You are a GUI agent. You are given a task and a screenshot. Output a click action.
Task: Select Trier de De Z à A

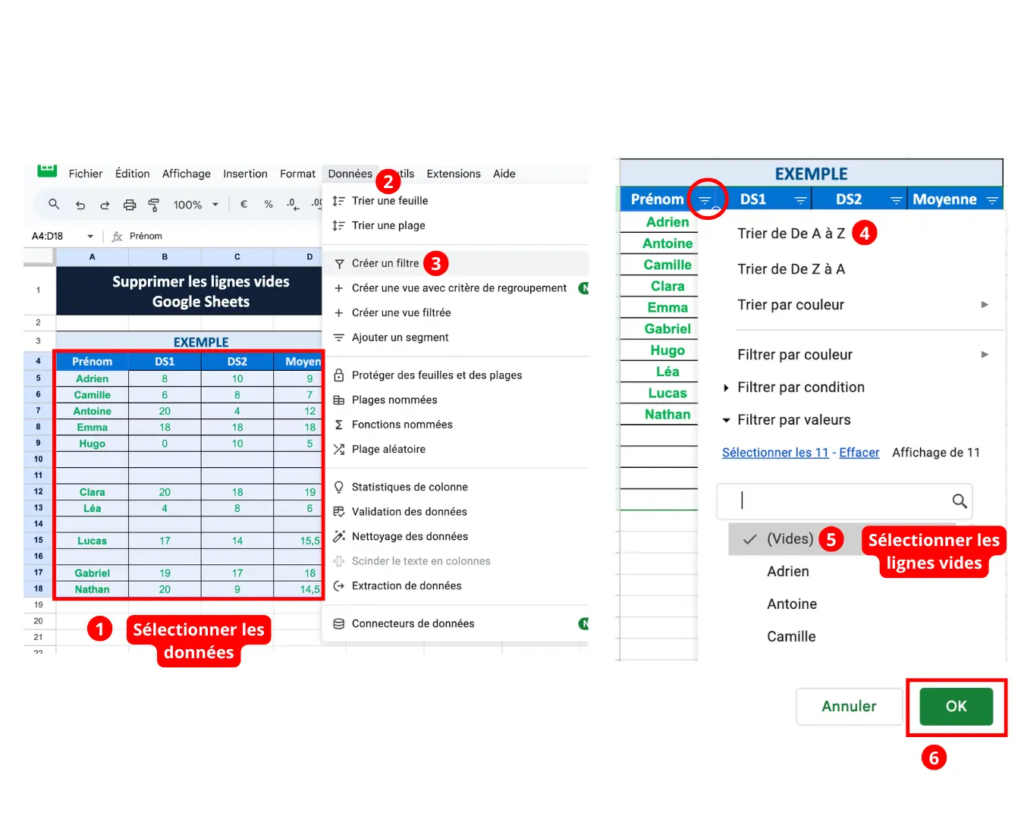[x=791, y=269]
